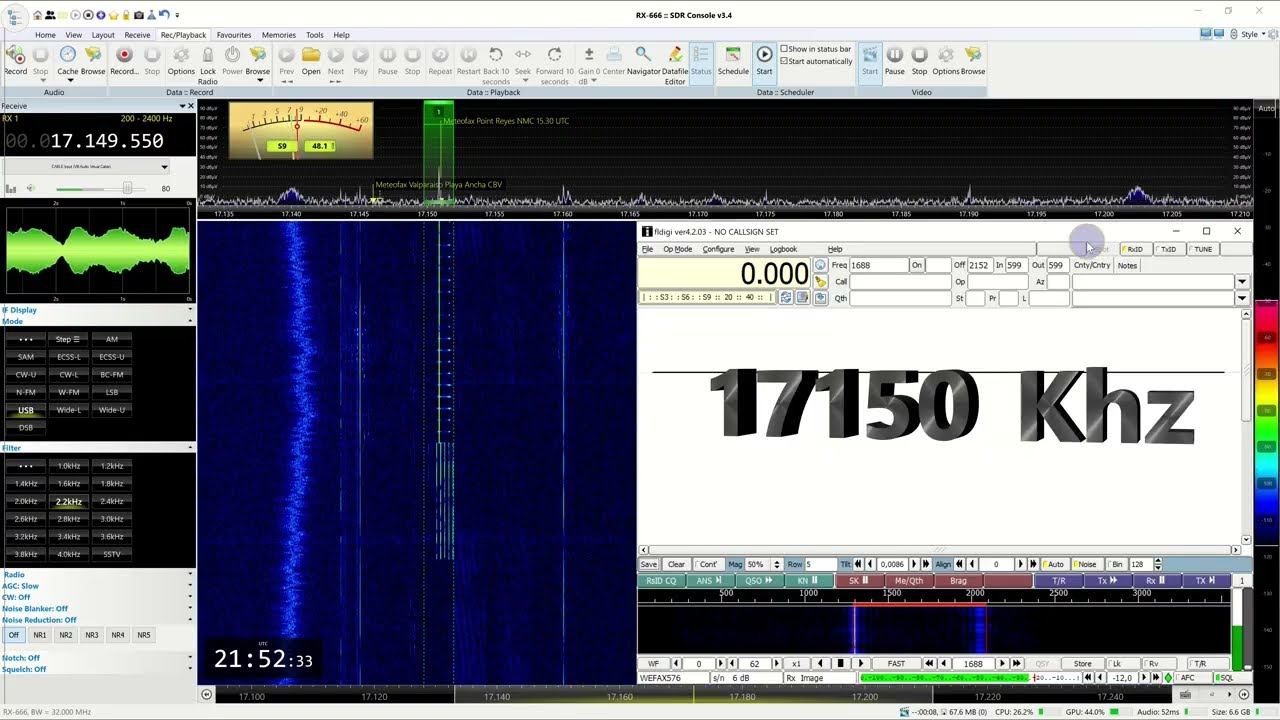Click the Clear button in fldigi
Screen dimensions: 1280x720
pyautogui.click(x=676, y=564)
